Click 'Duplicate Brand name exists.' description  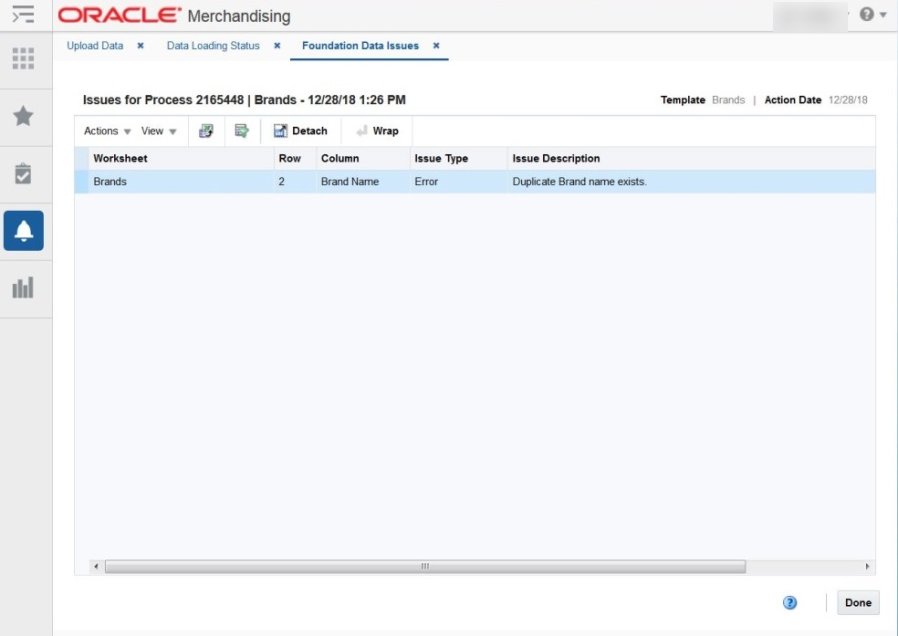click(580, 181)
